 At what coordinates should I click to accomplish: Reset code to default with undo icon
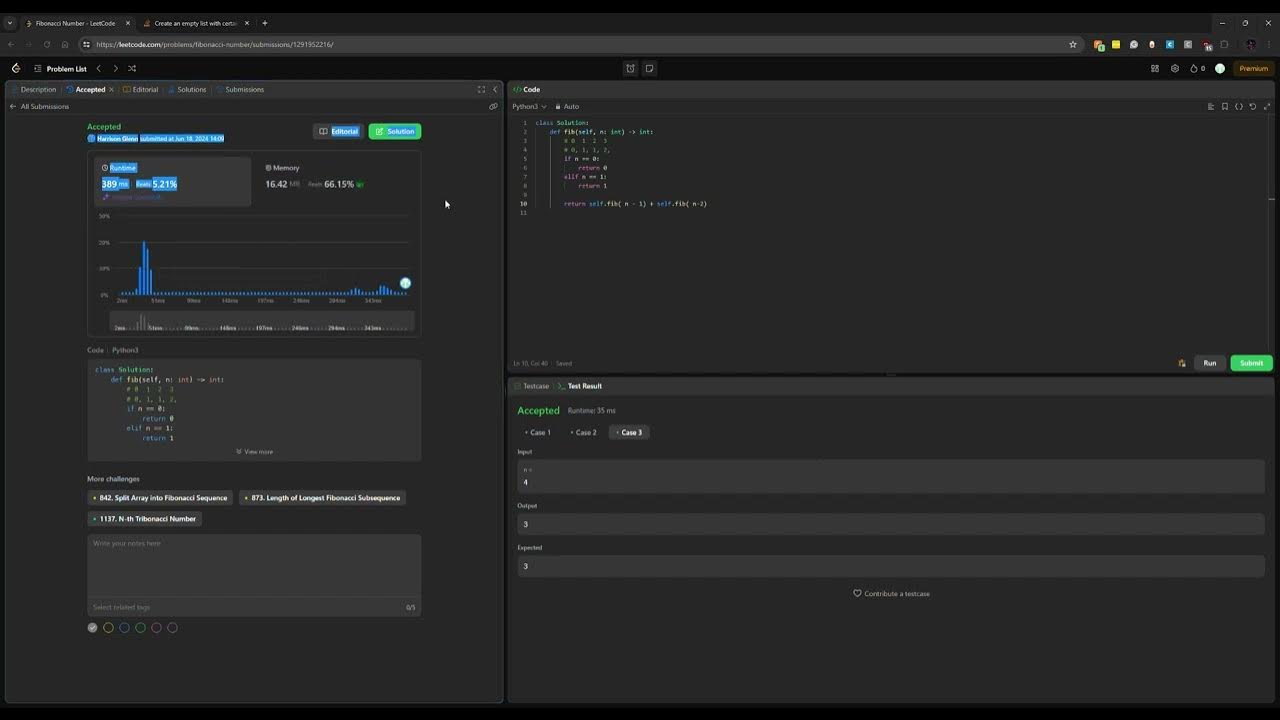coord(1253,106)
